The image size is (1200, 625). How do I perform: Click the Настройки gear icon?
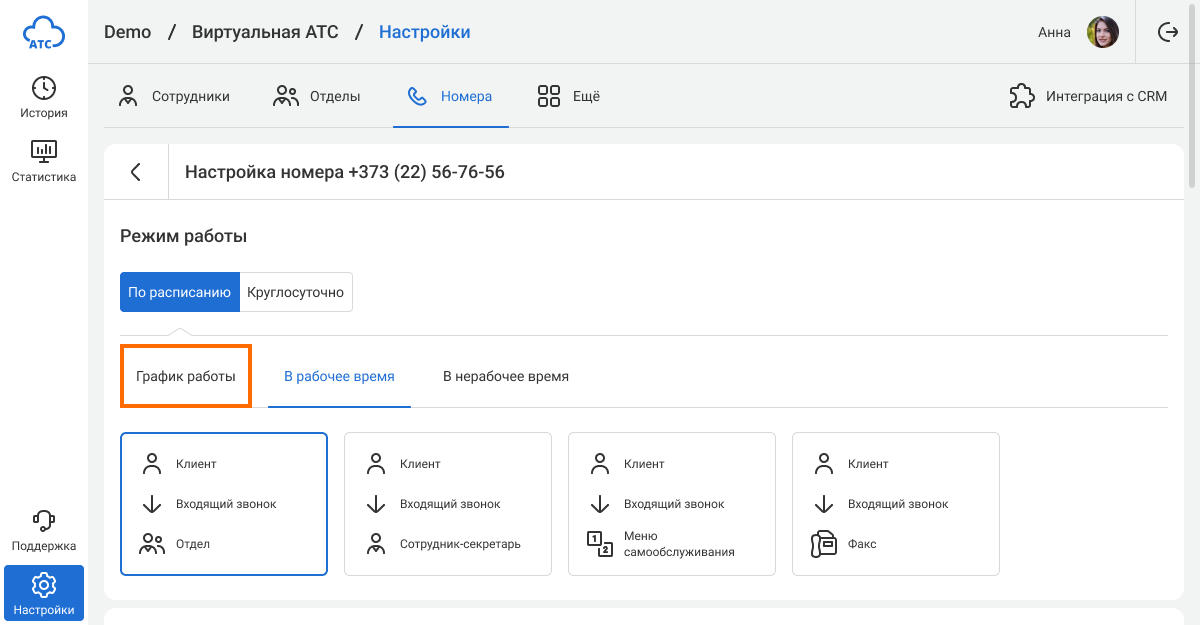(44, 584)
